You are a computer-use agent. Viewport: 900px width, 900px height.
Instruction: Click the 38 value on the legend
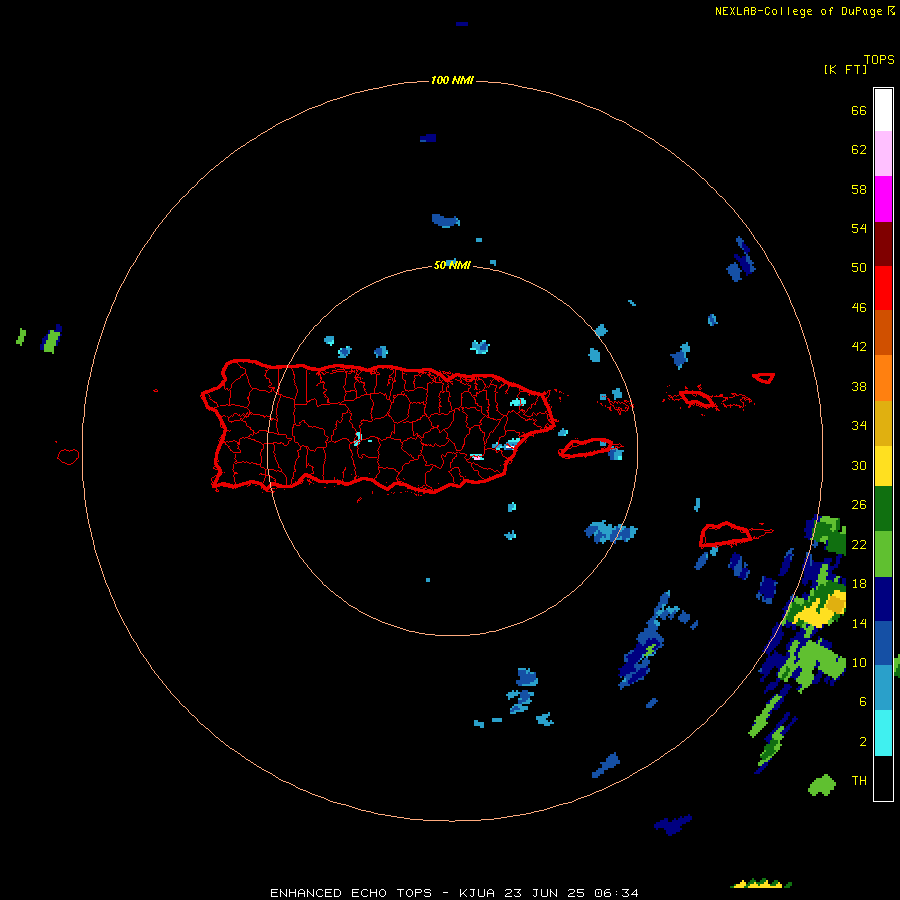859,386
